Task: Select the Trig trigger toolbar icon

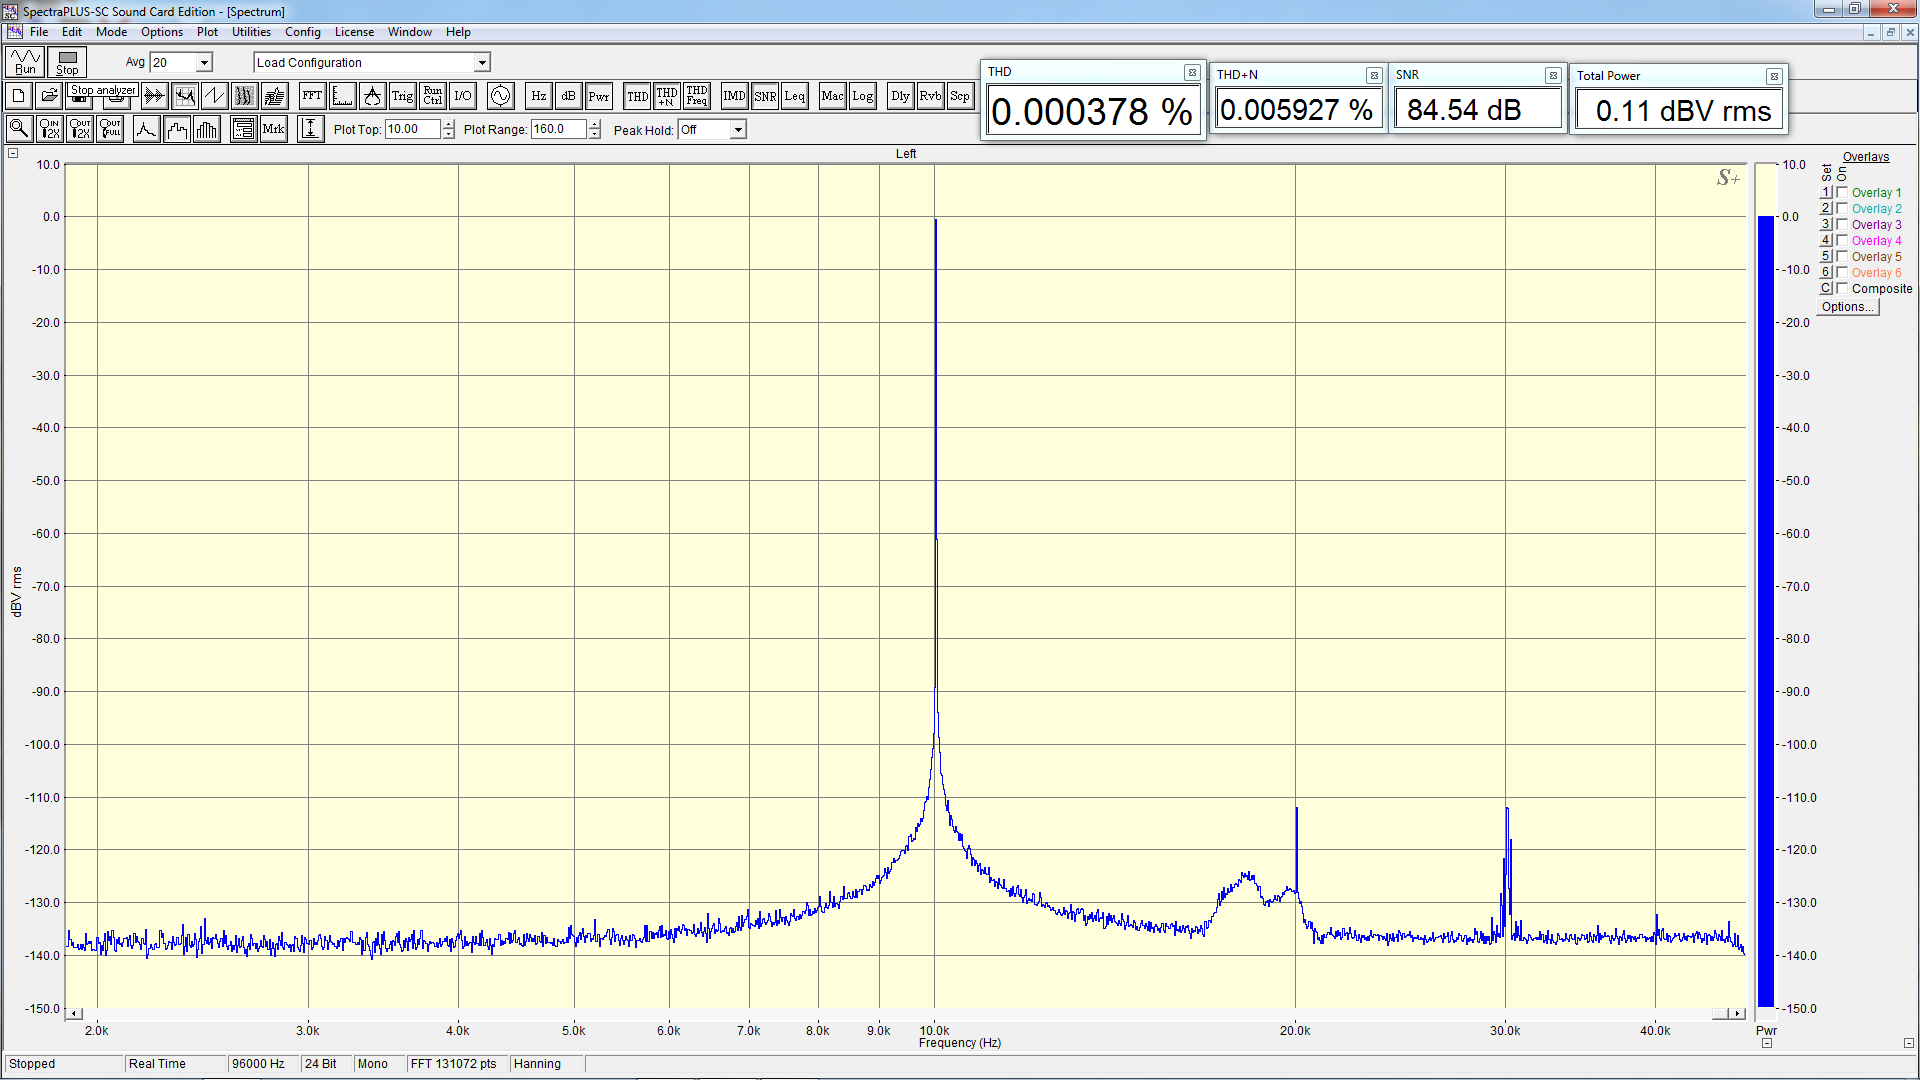Action: 402,96
